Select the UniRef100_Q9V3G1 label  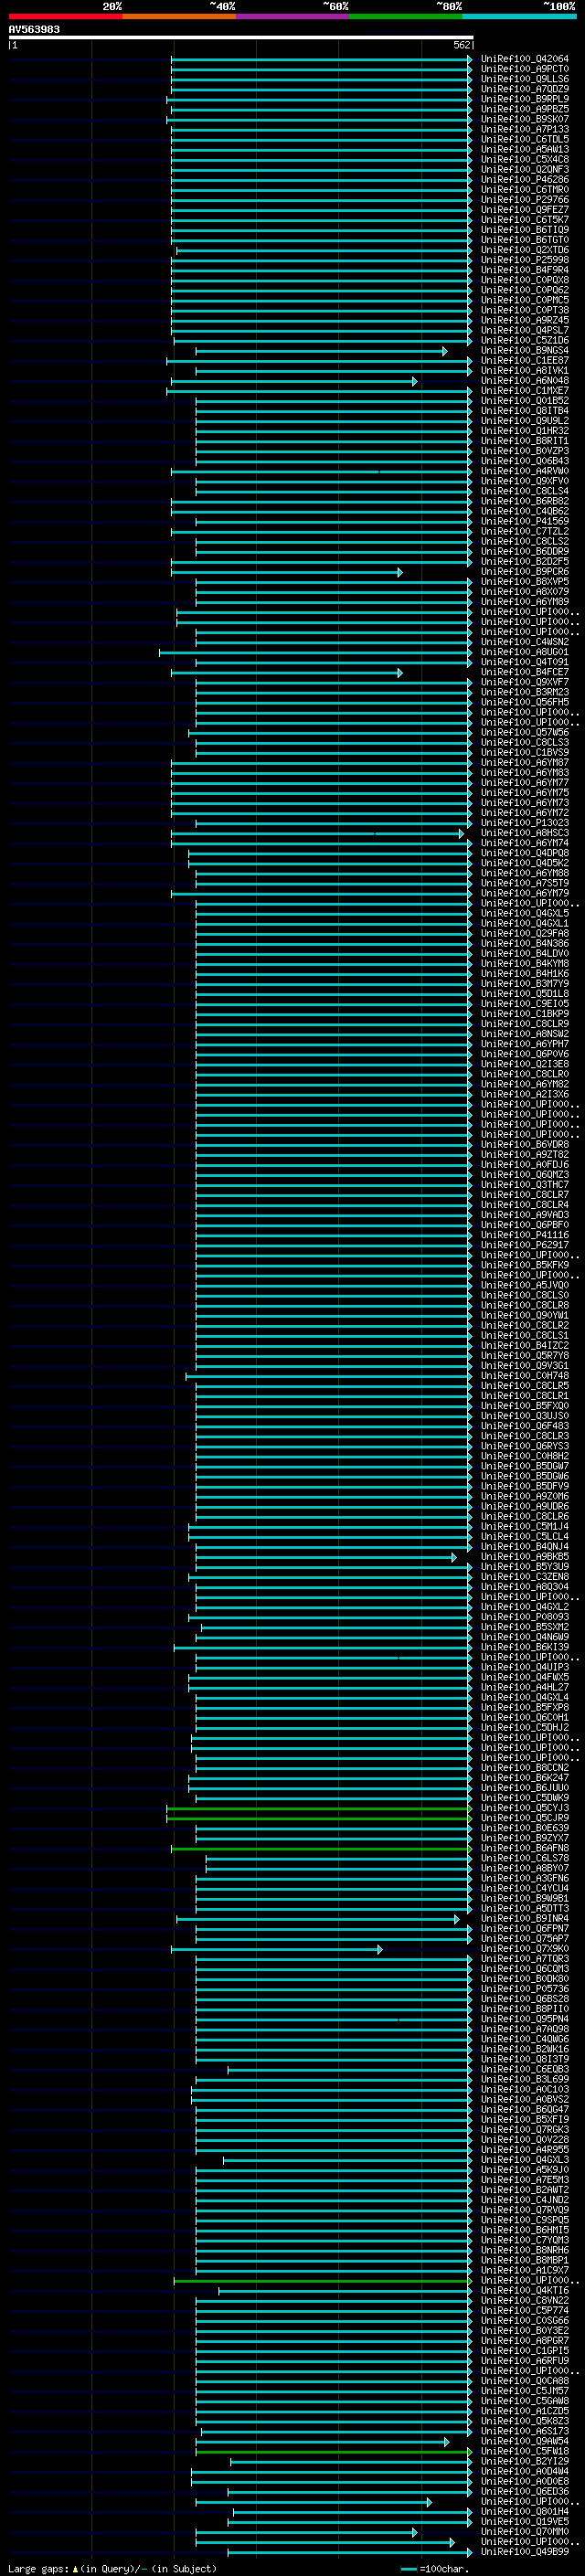[525, 1365]
